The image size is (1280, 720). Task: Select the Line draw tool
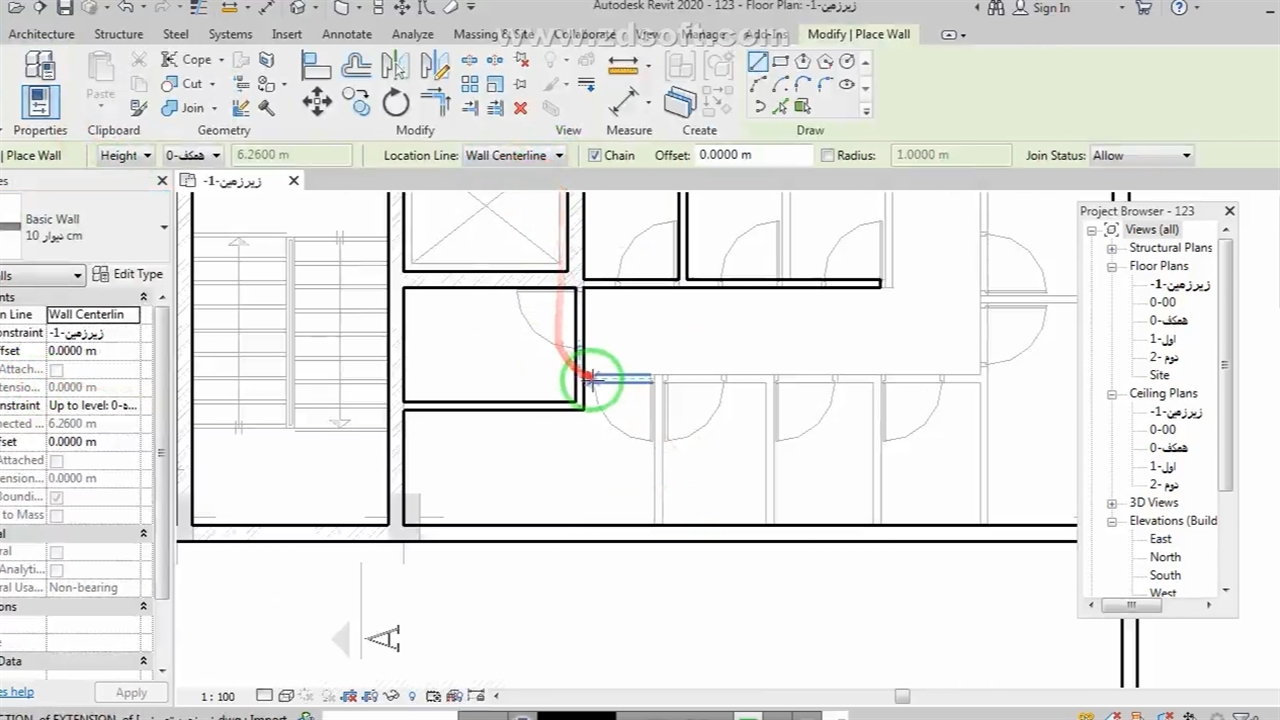coord(758,62)
